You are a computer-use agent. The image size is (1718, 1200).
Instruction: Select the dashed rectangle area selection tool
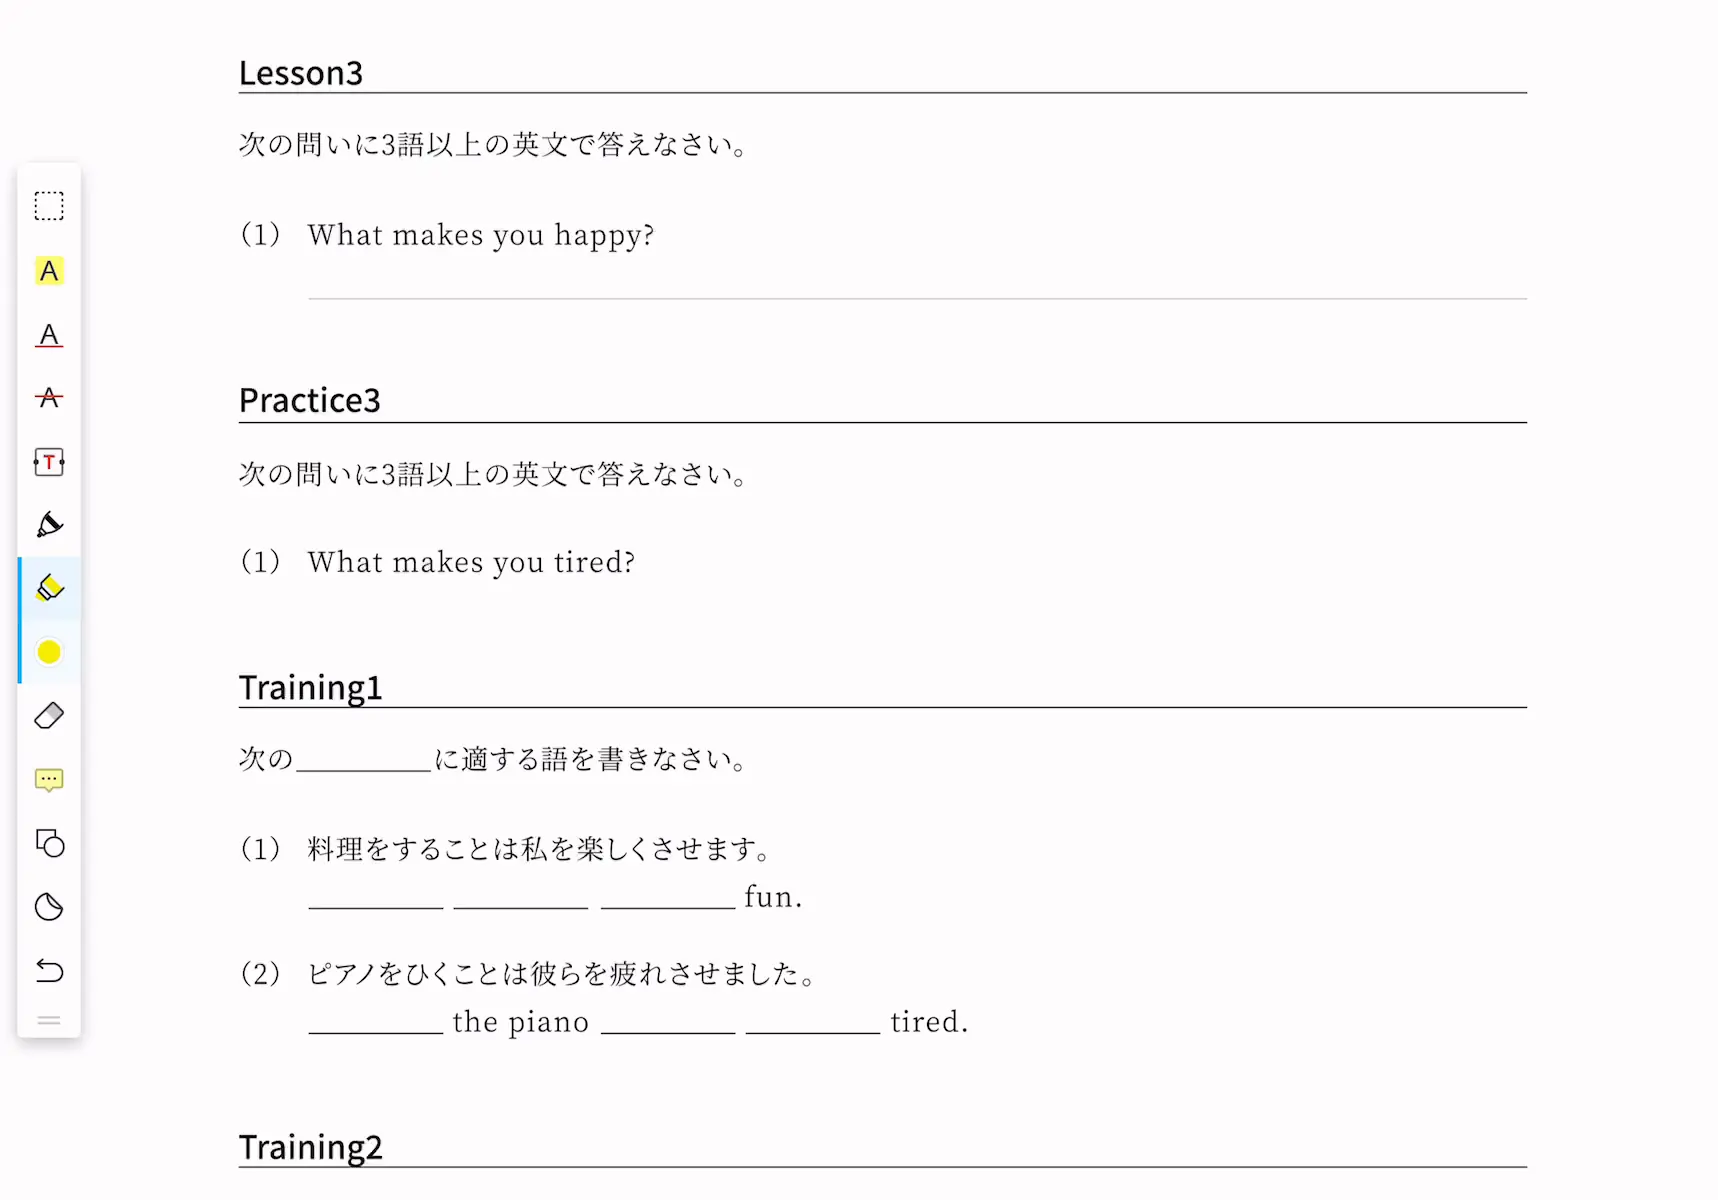49,206
